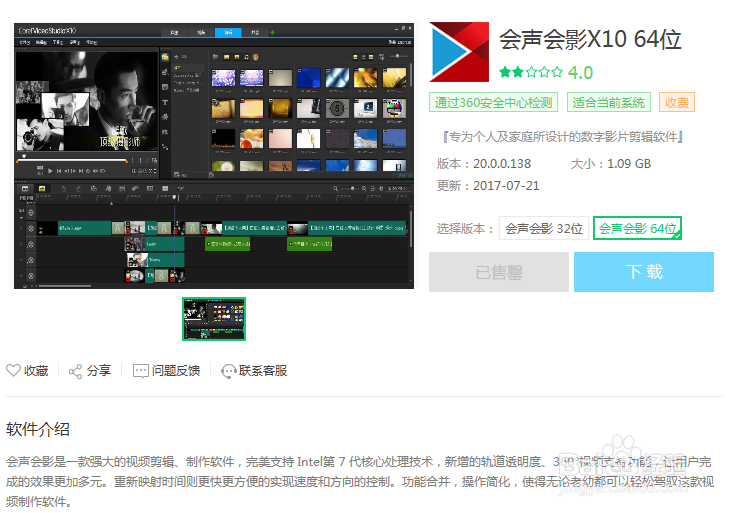729x513 pixels.
Task: Click the red and blue play-arrow app logo
Action: 459,52
